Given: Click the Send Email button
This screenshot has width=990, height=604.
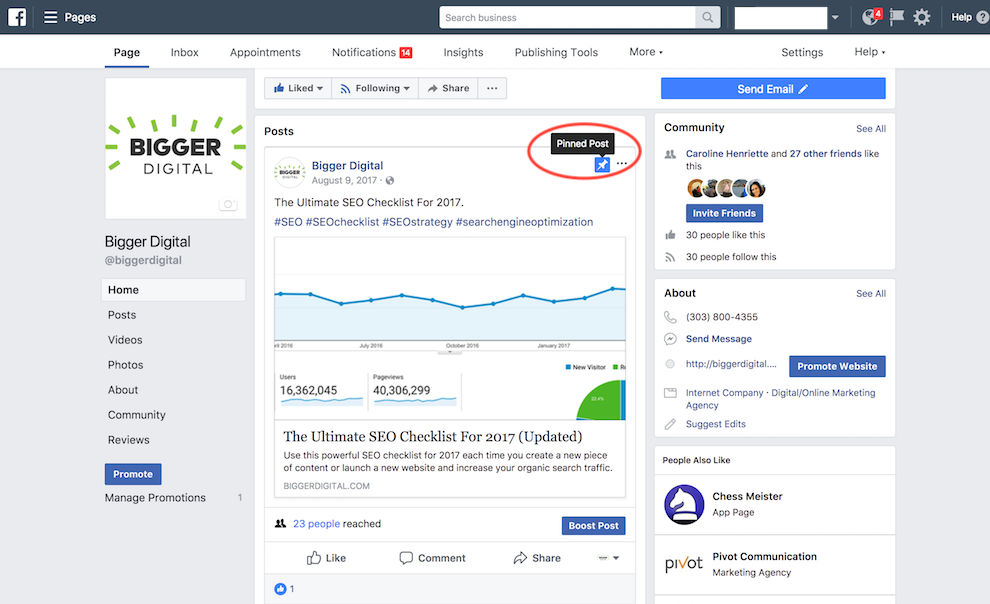Looking at the screenshot, I should [x=773, y=88].
